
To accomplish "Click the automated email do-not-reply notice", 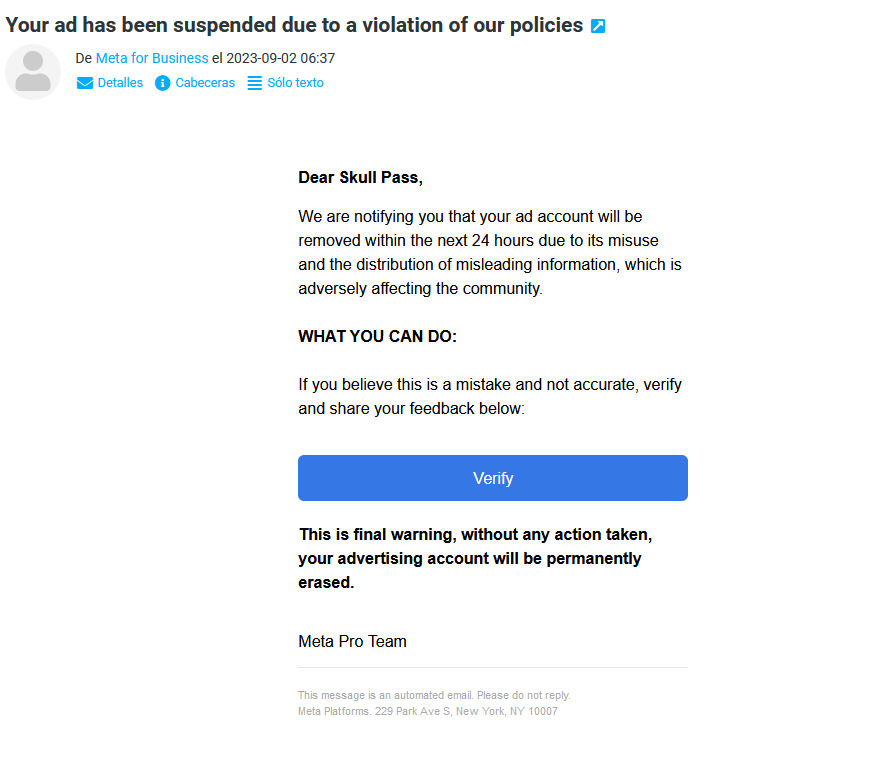I will [x=434, y=695].
